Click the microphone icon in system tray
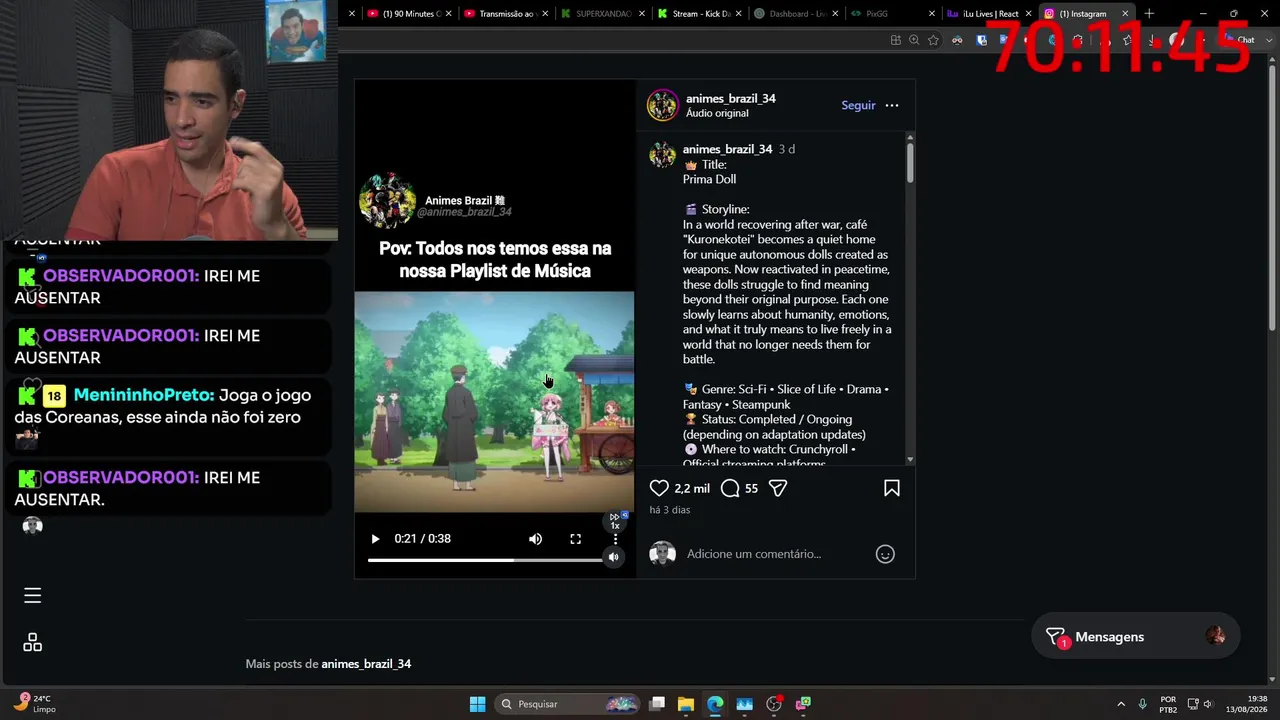 click(x=1142, y=704)
